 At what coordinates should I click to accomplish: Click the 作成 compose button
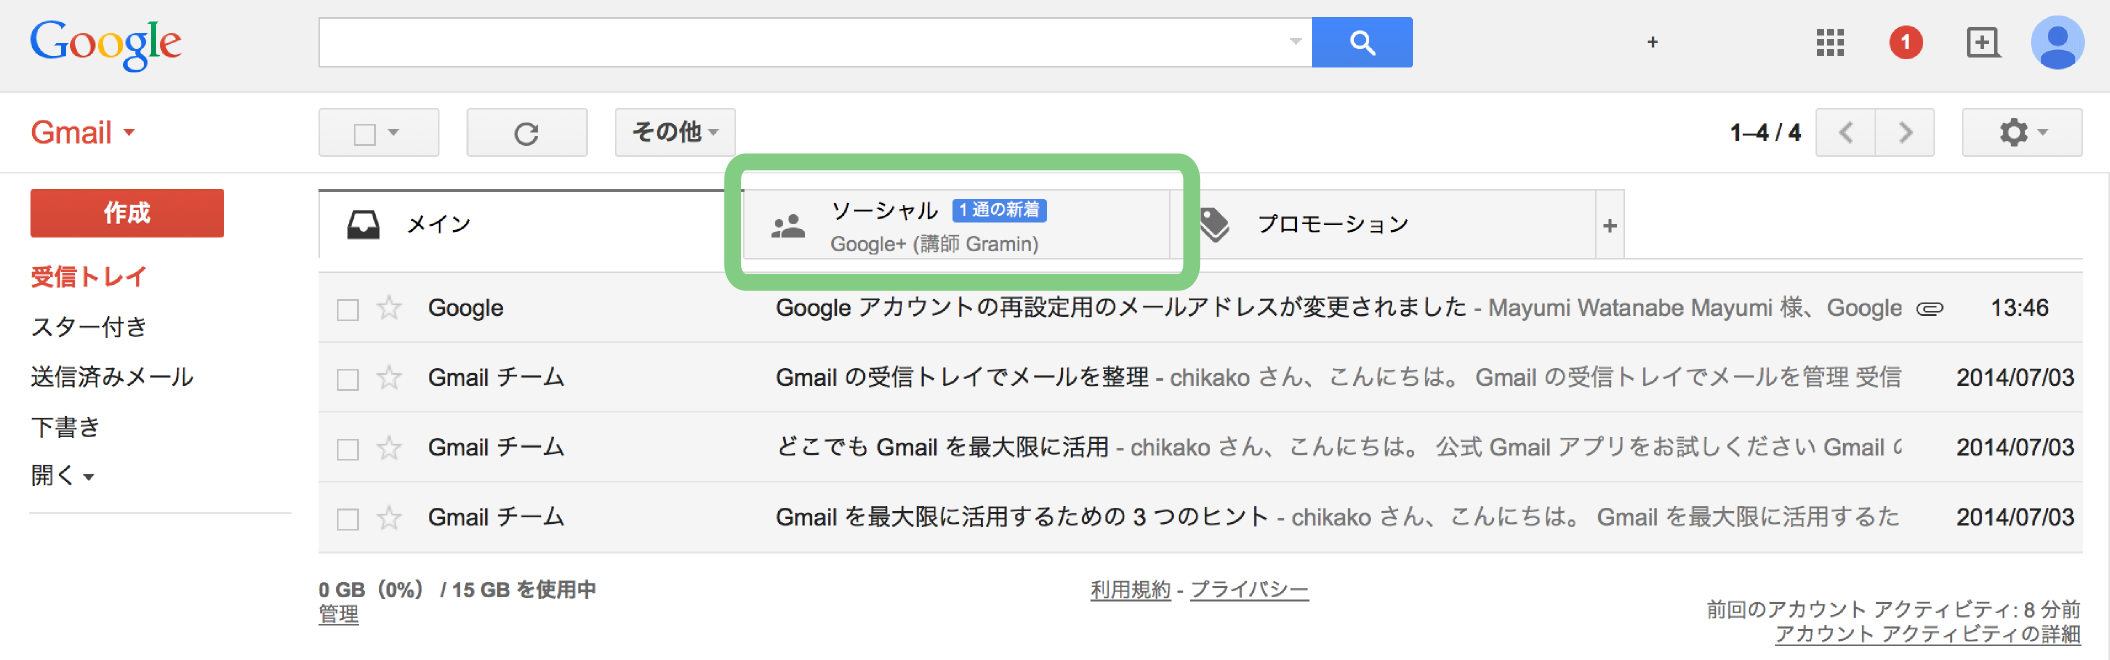(x=127, y=213)
